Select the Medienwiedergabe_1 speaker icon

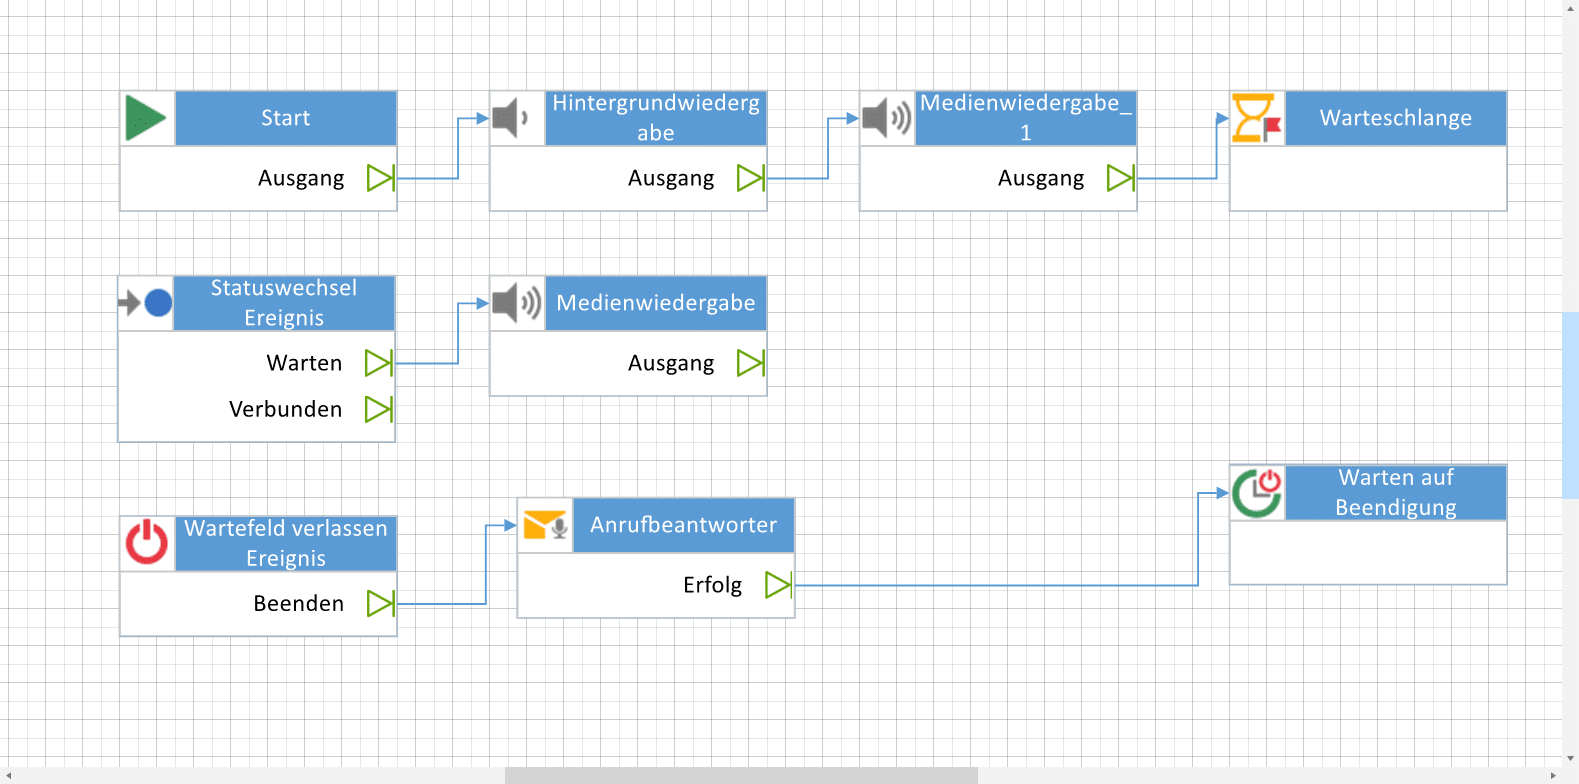(x=887, y=118)
